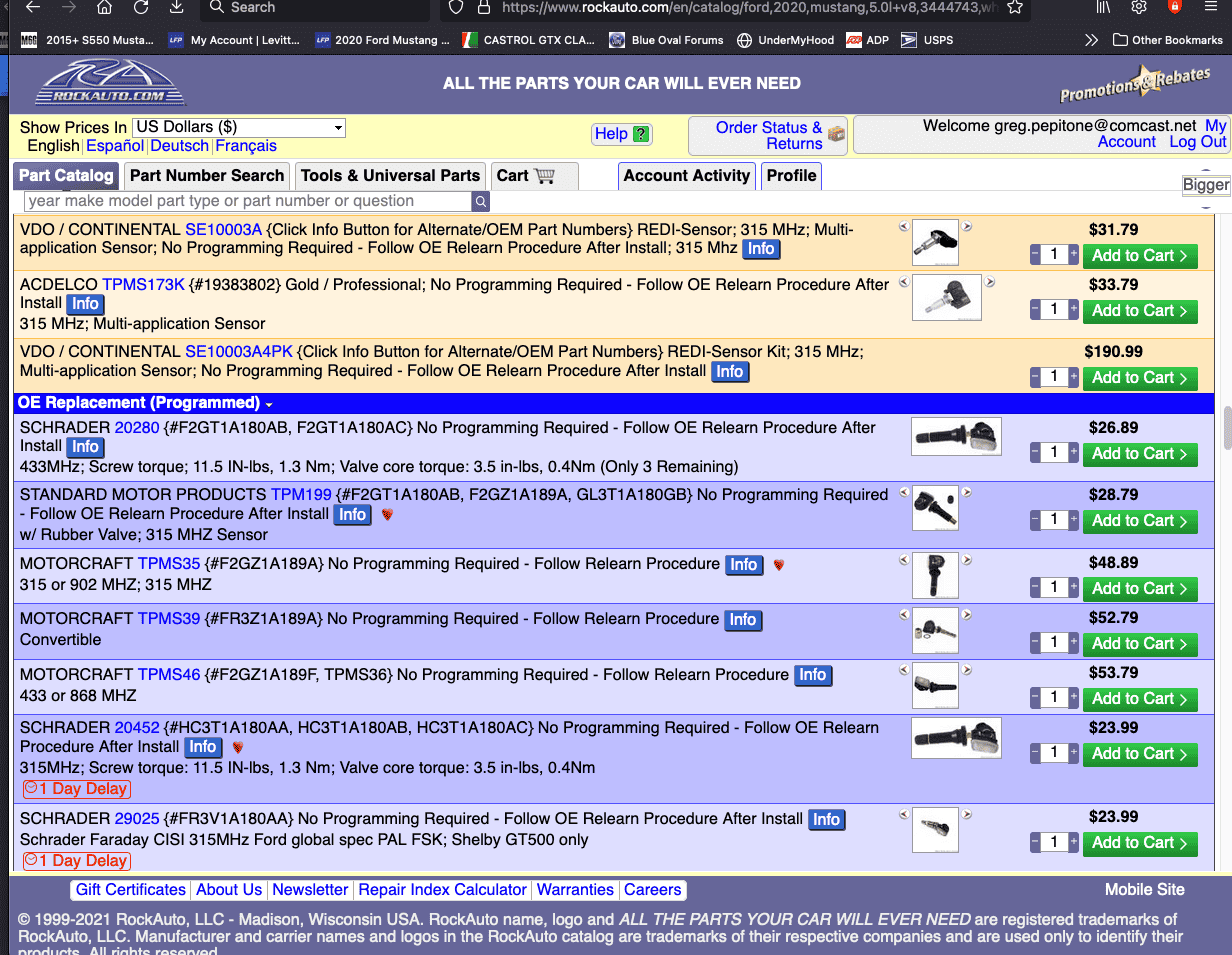This screenshot has width=1232, height=955.
Task: Add SCHRADER 20280 at $26.89 to cart
Action: (1140, 454)
